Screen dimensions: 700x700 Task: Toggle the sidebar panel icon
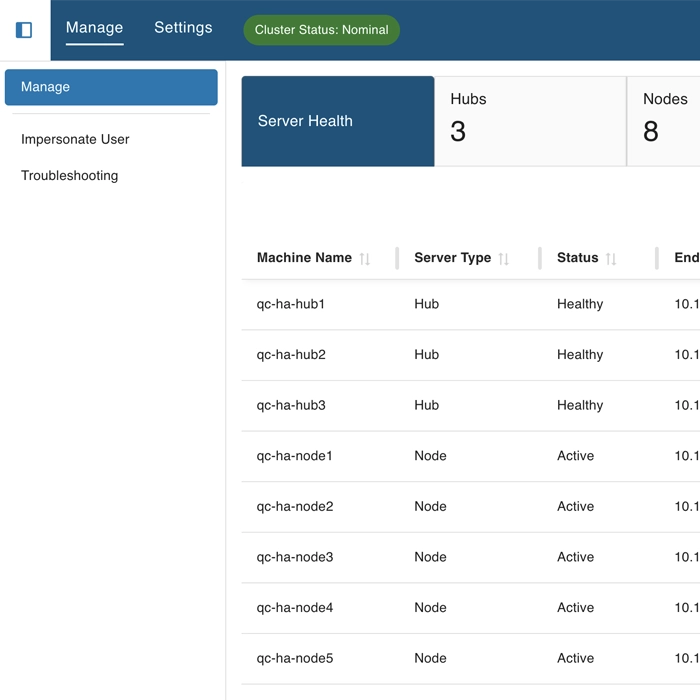point(24,30)
